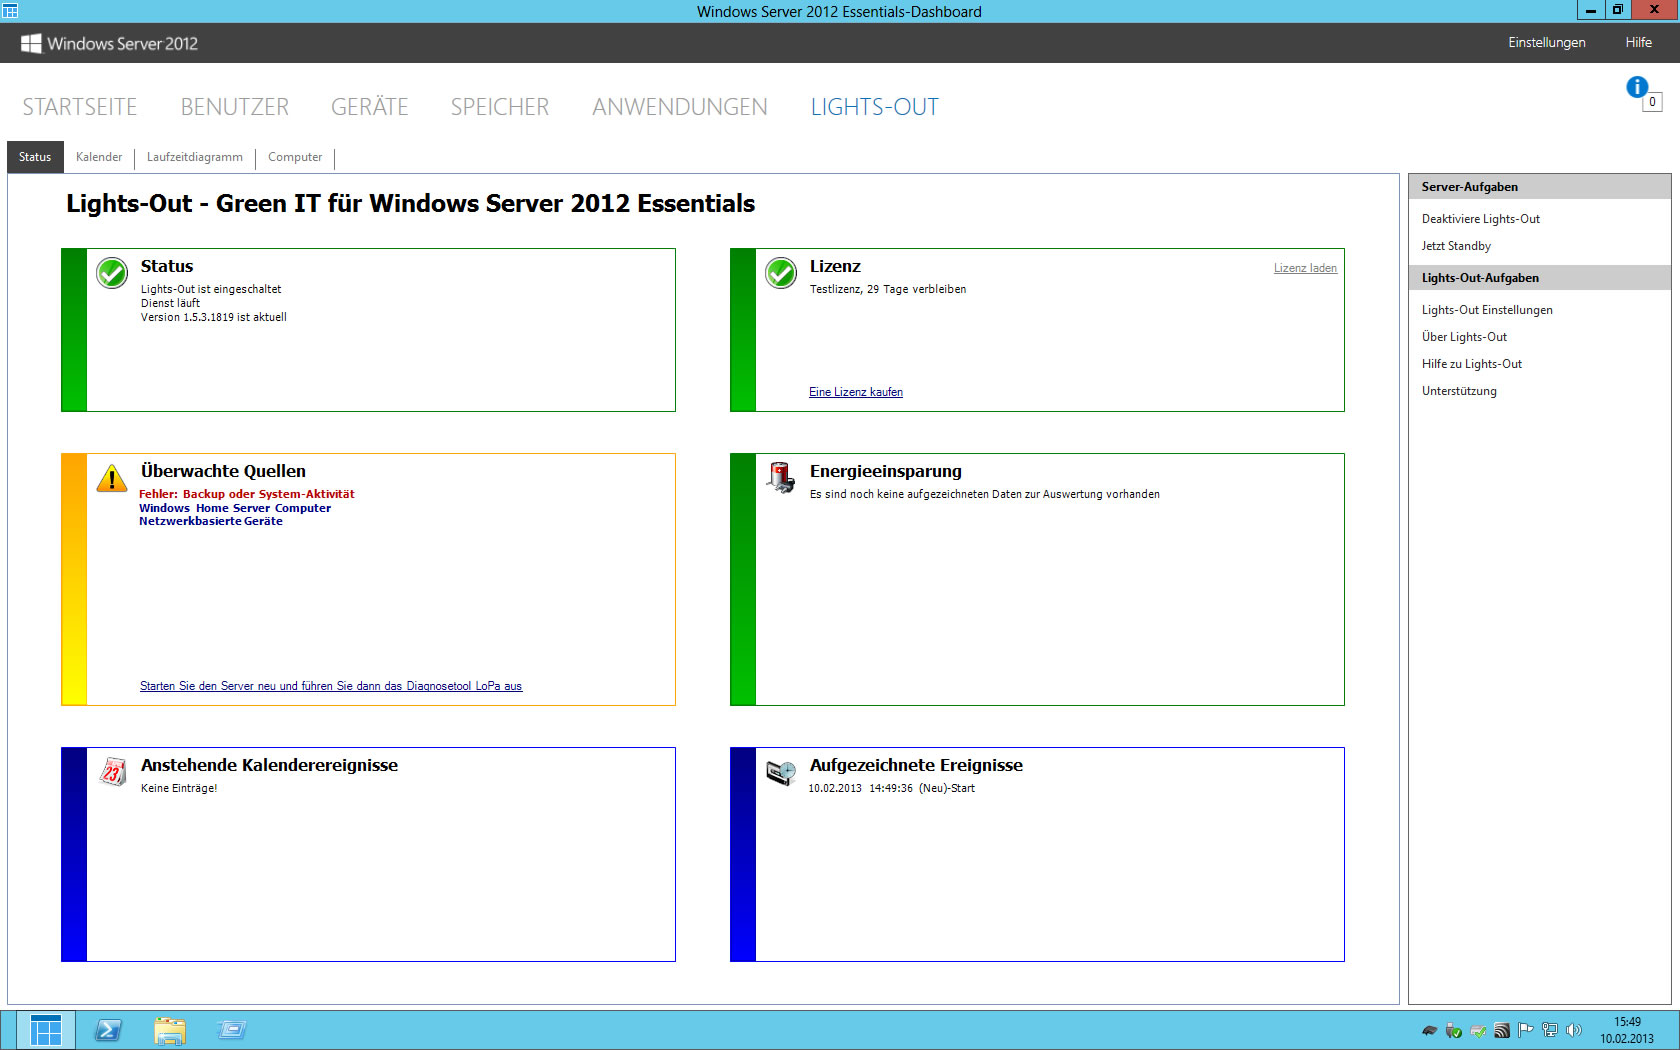Viewport: 1680px width, 1050px height.
Task: Click the Aufgezeichnete Ereignisse log icon
Action: [x=781, y=772]
